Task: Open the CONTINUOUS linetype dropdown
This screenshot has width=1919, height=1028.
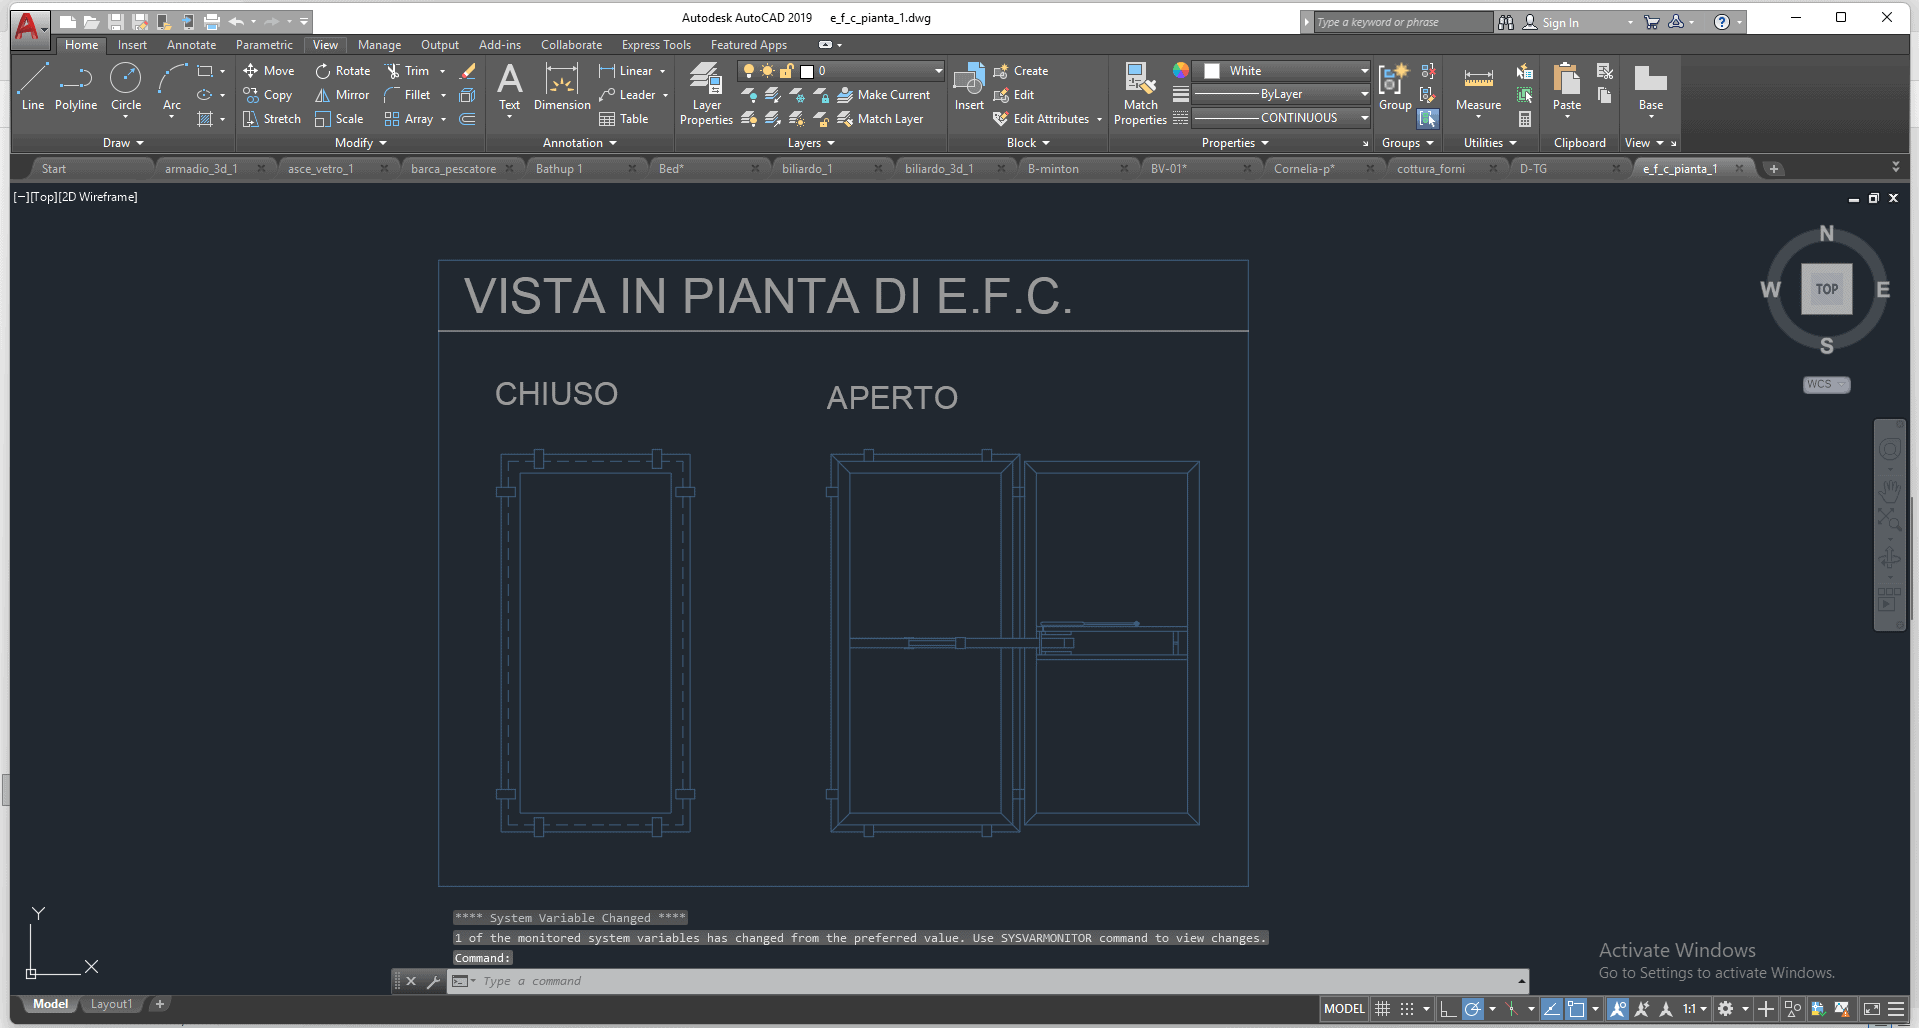Action: point(1364,118)
